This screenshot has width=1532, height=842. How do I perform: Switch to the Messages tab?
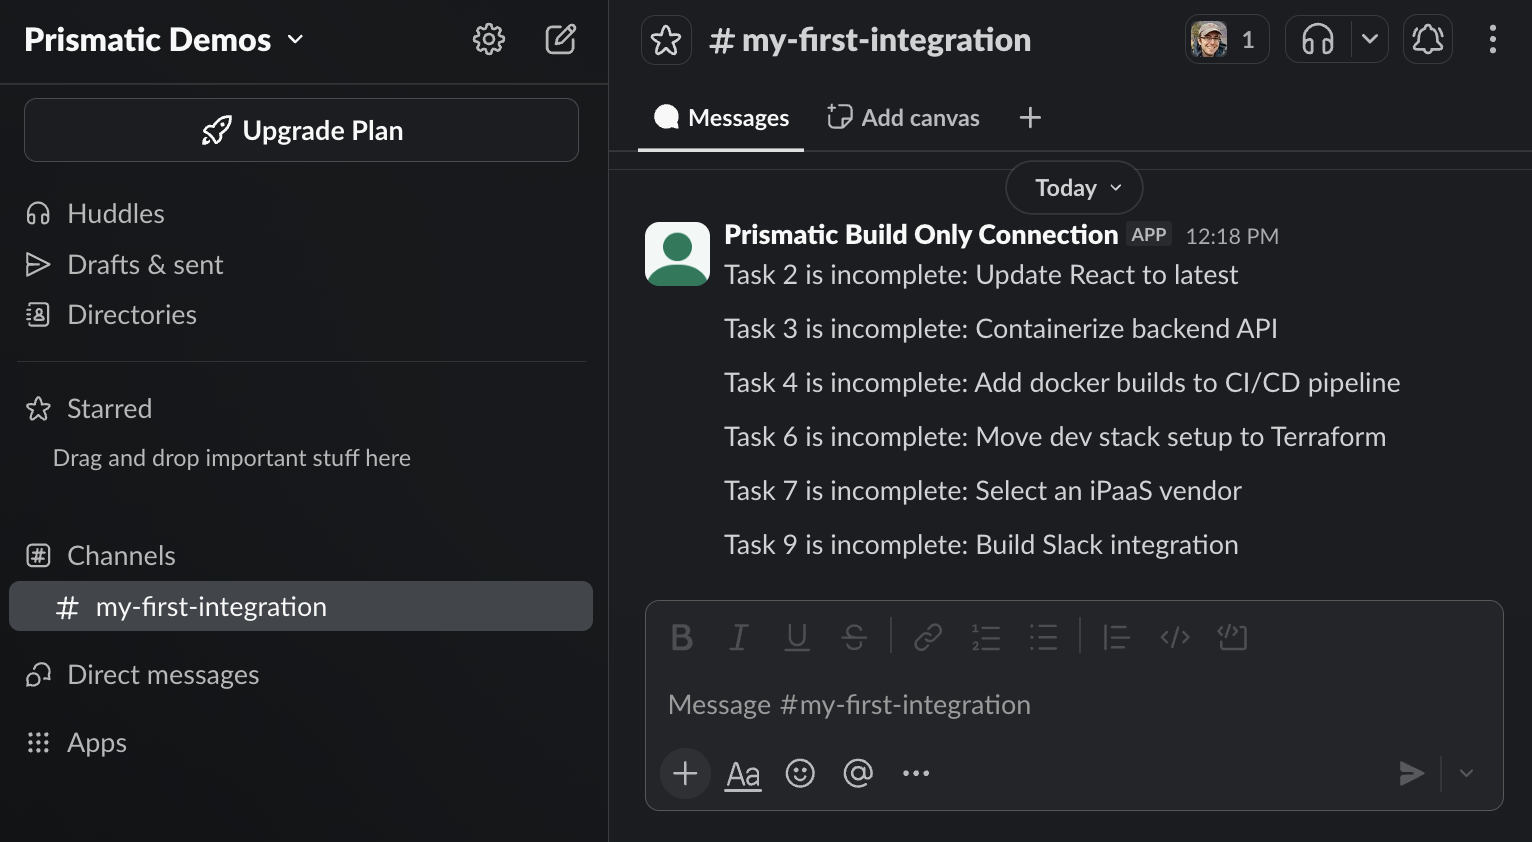click(721, 118)
